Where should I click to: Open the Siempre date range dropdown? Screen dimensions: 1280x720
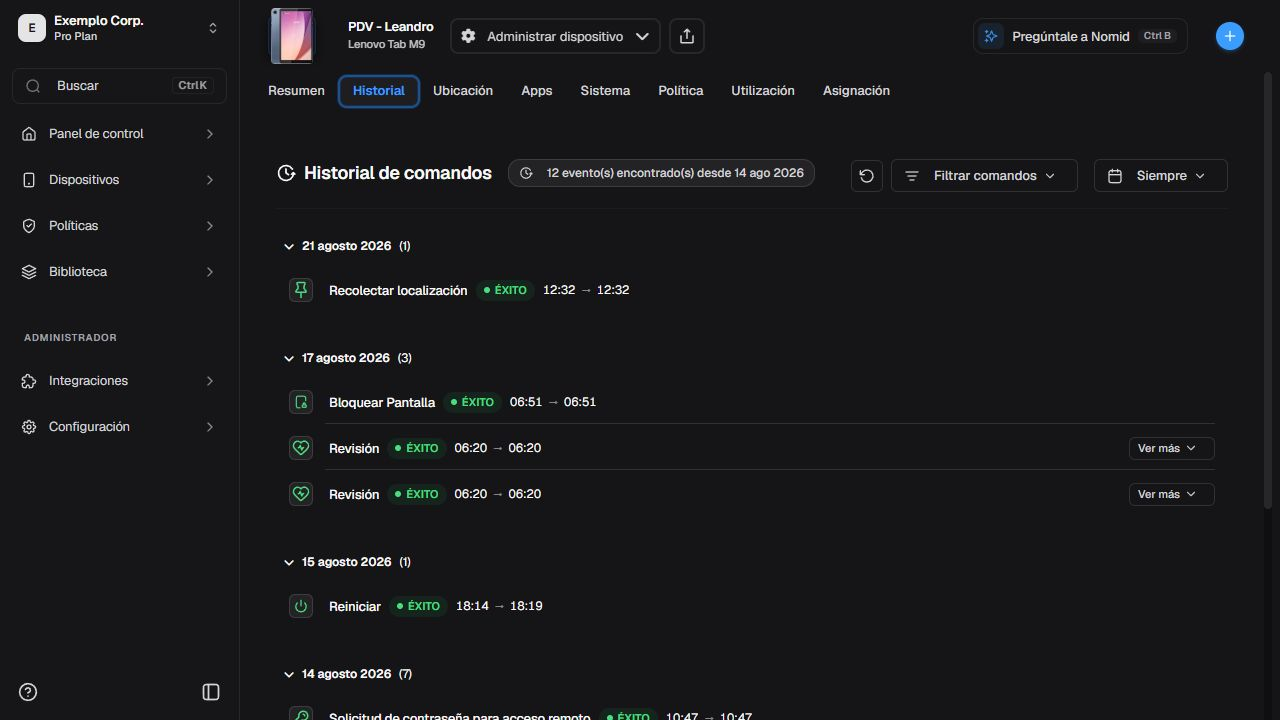click(1160, 175)
